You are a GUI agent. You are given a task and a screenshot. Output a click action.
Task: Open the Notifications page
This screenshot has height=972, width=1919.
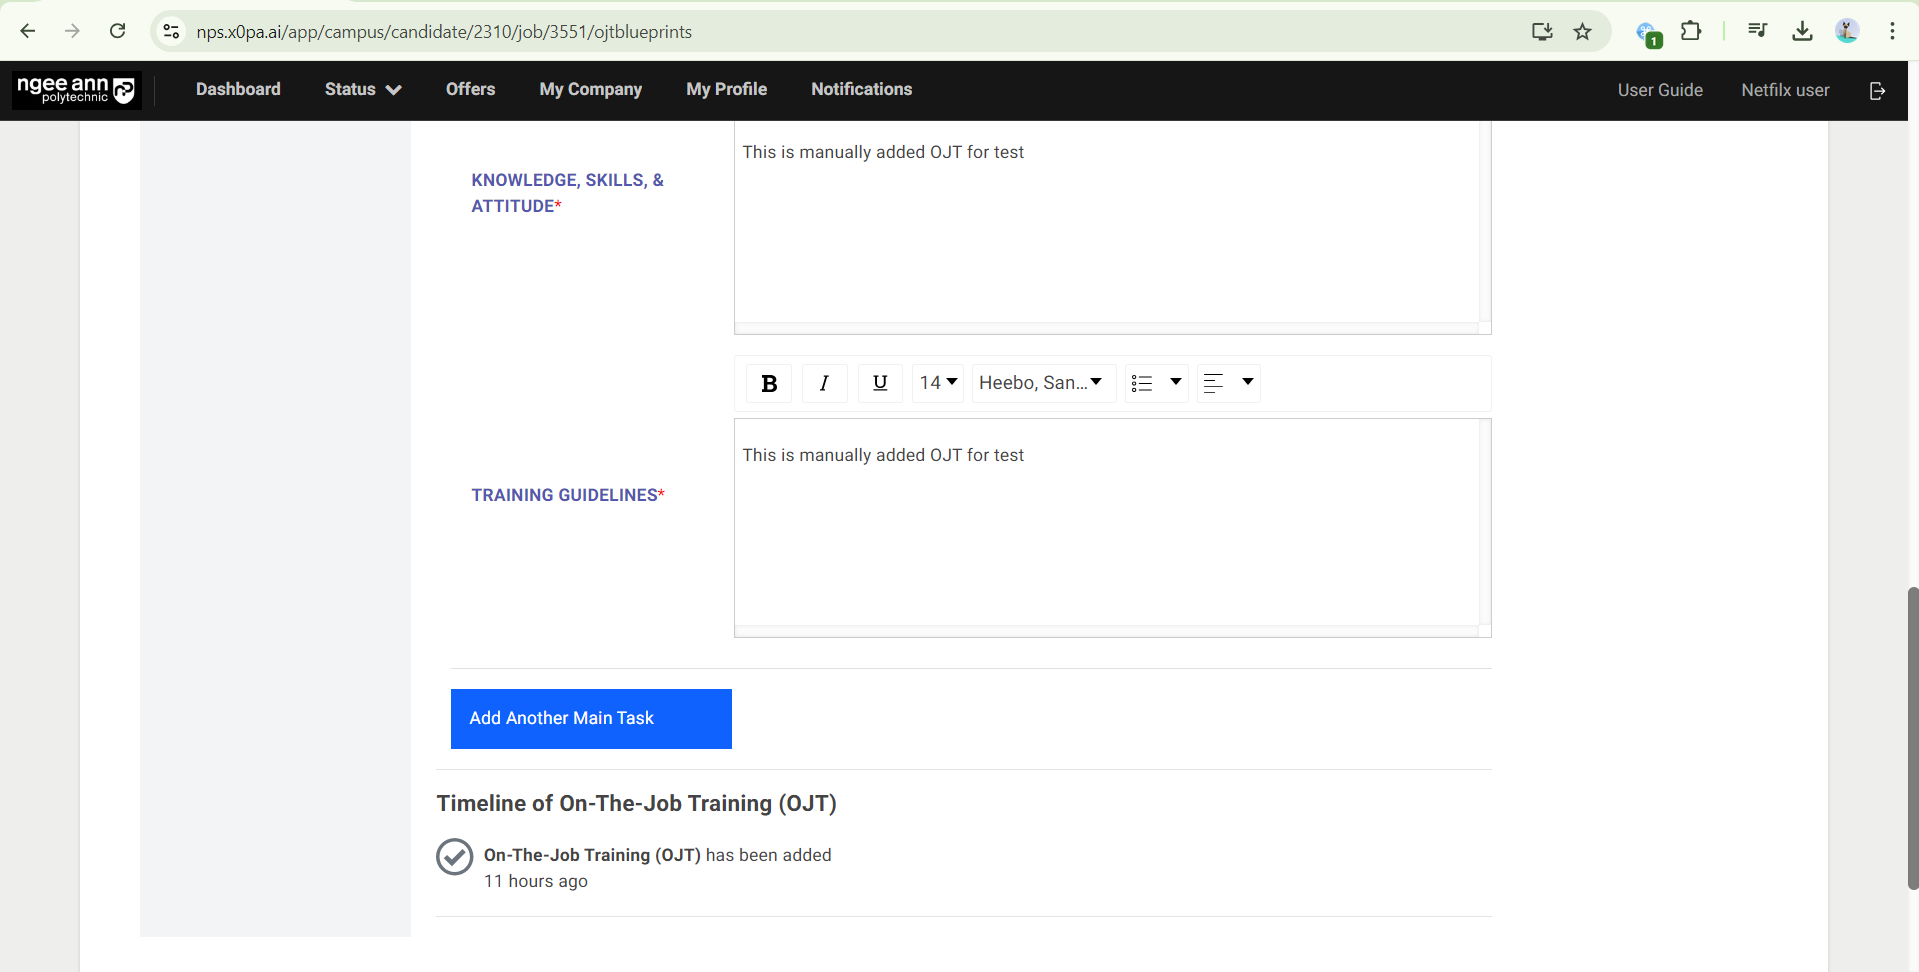pyautogui.click(x=861, y=90)
